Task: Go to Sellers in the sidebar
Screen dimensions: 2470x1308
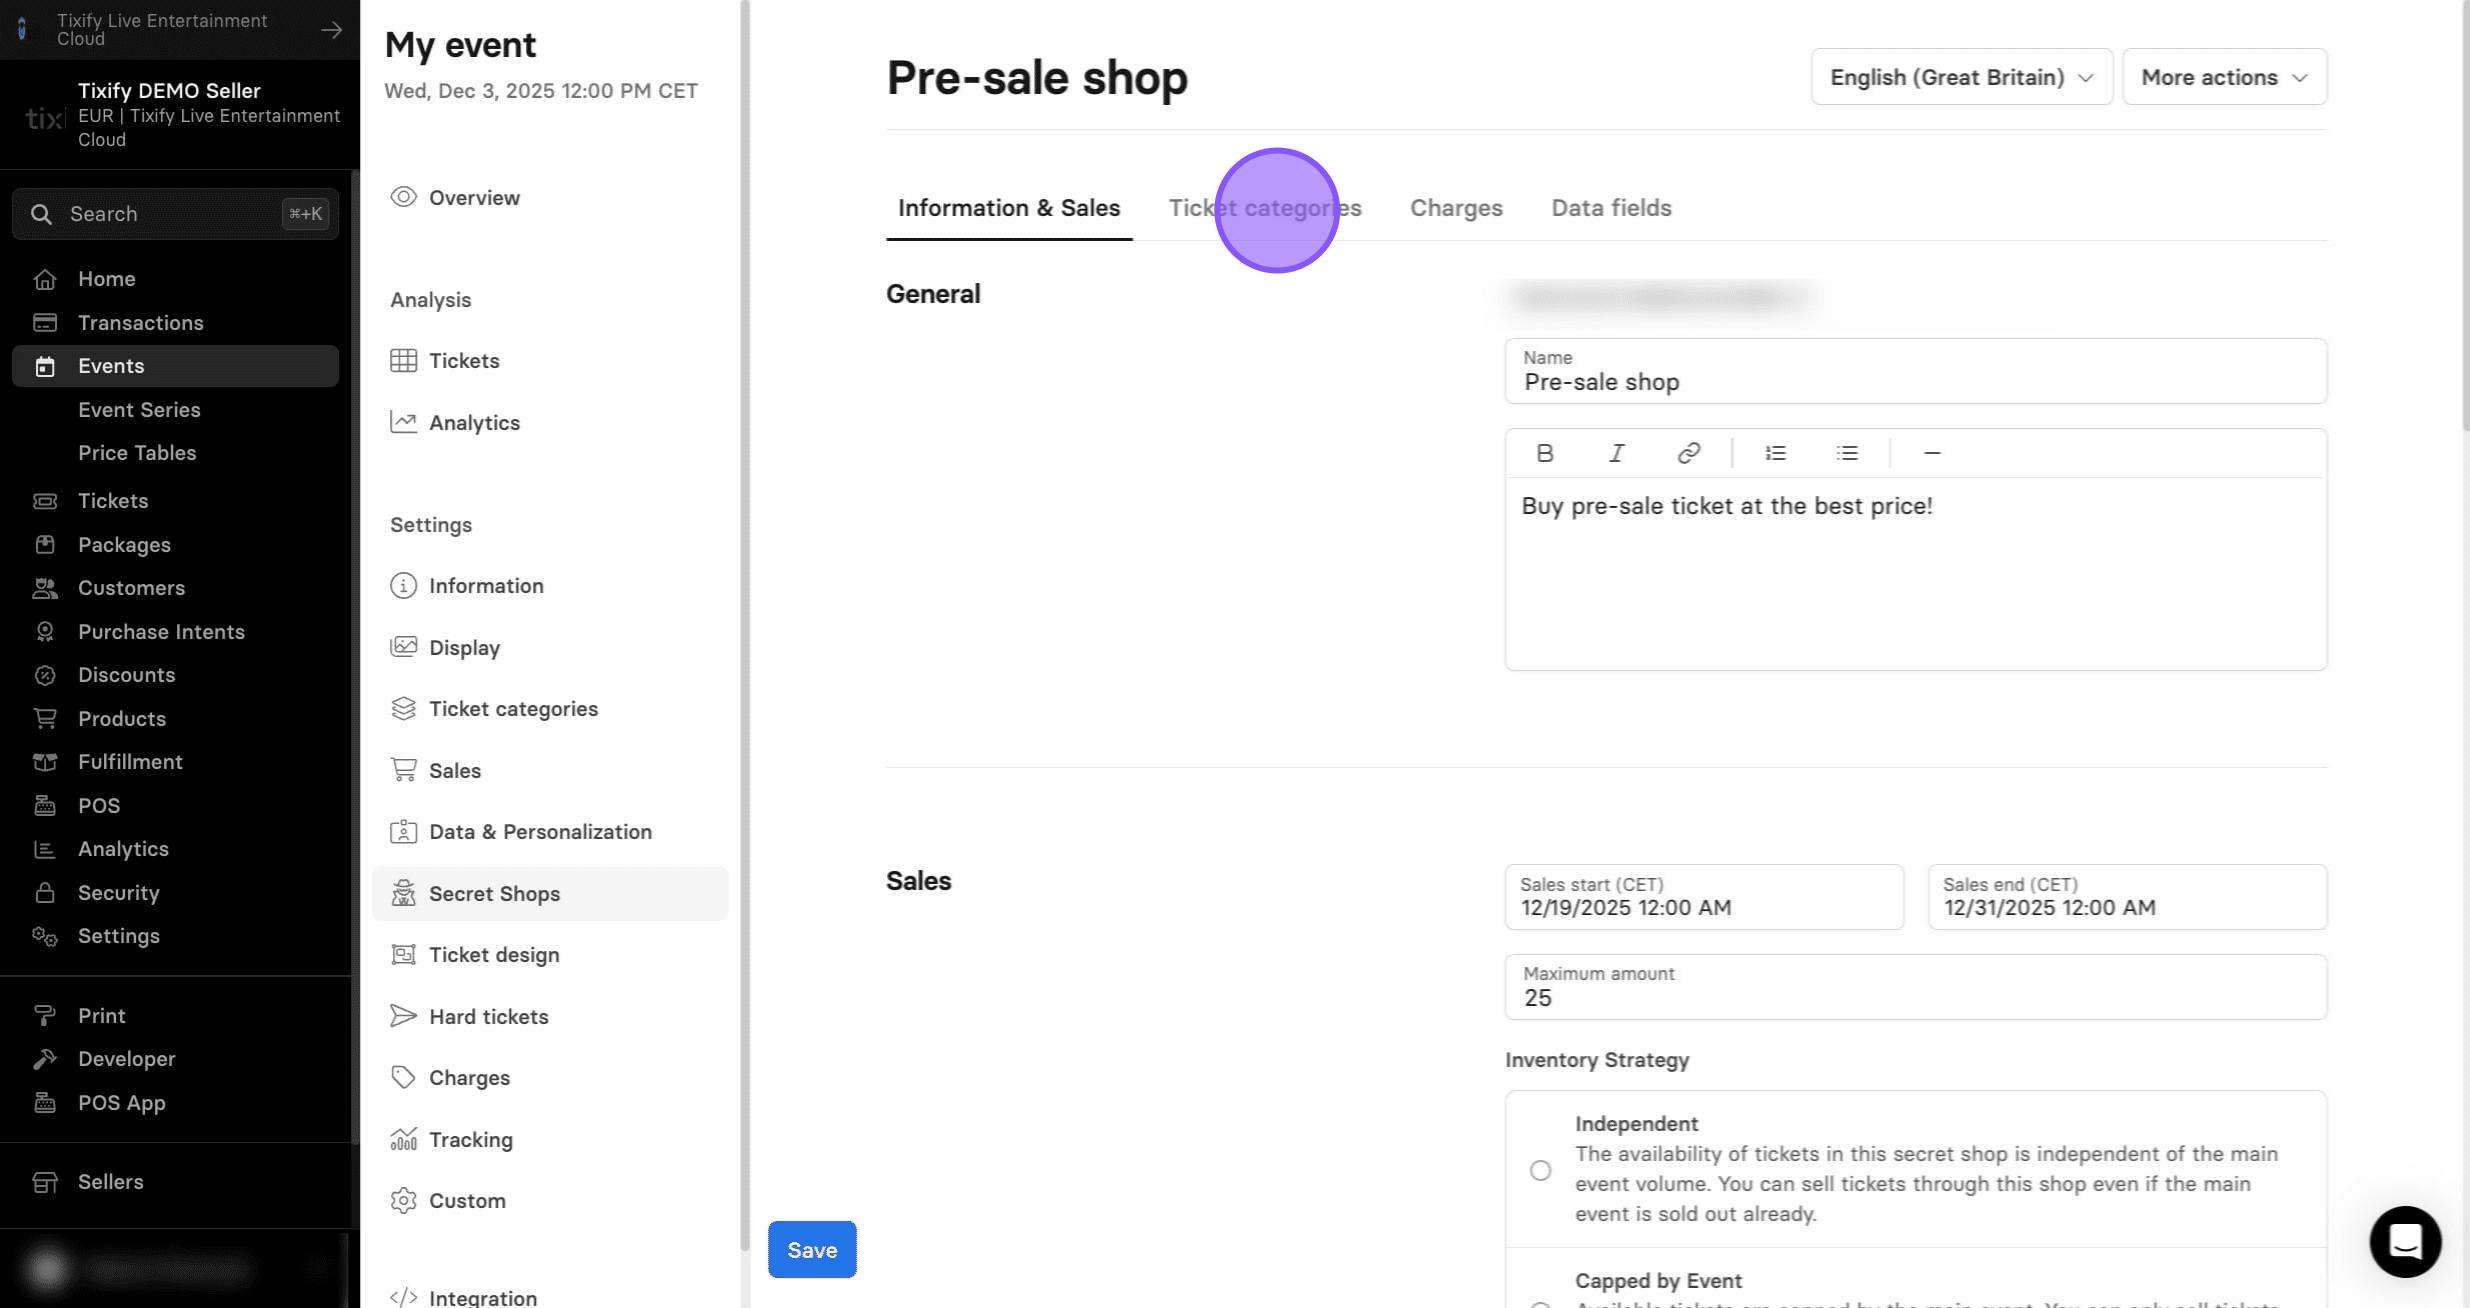Action: coord(110,1182)
